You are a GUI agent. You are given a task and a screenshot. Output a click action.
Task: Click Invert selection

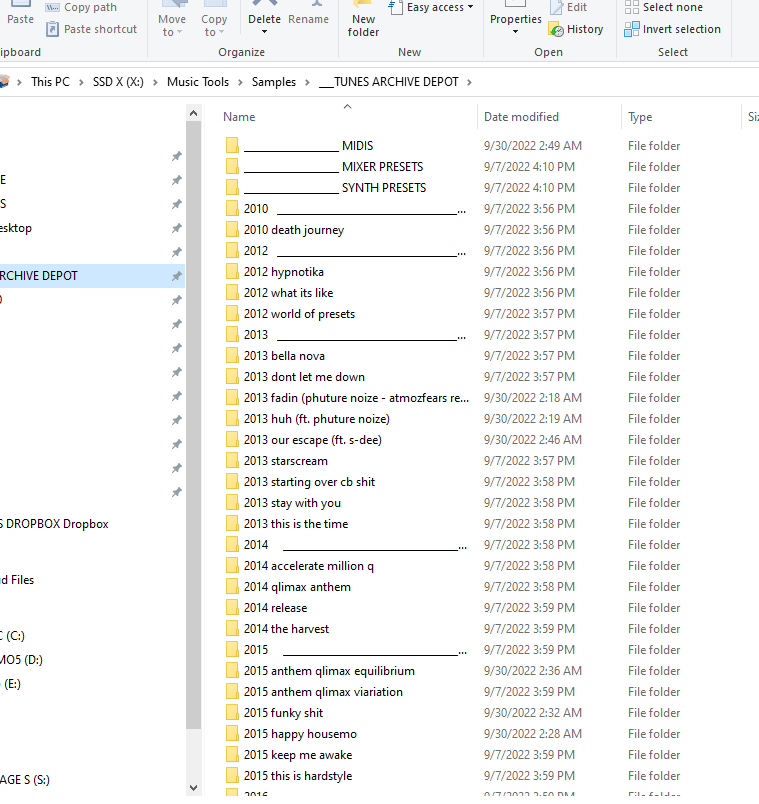(672, 29)
